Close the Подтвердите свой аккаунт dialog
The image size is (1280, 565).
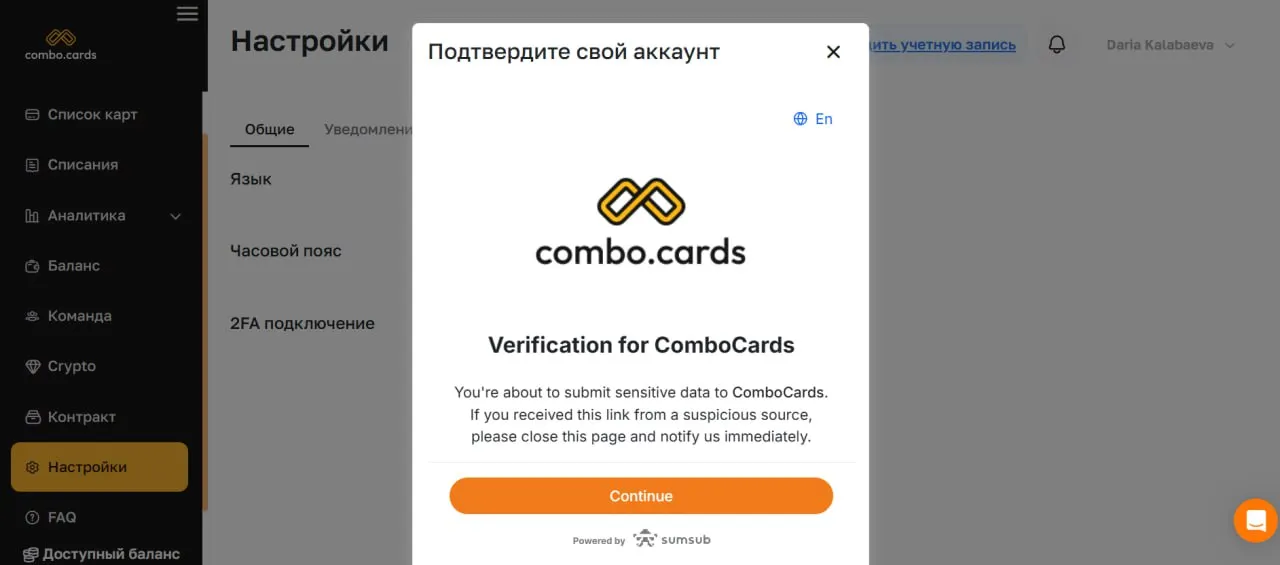(833, 52)
